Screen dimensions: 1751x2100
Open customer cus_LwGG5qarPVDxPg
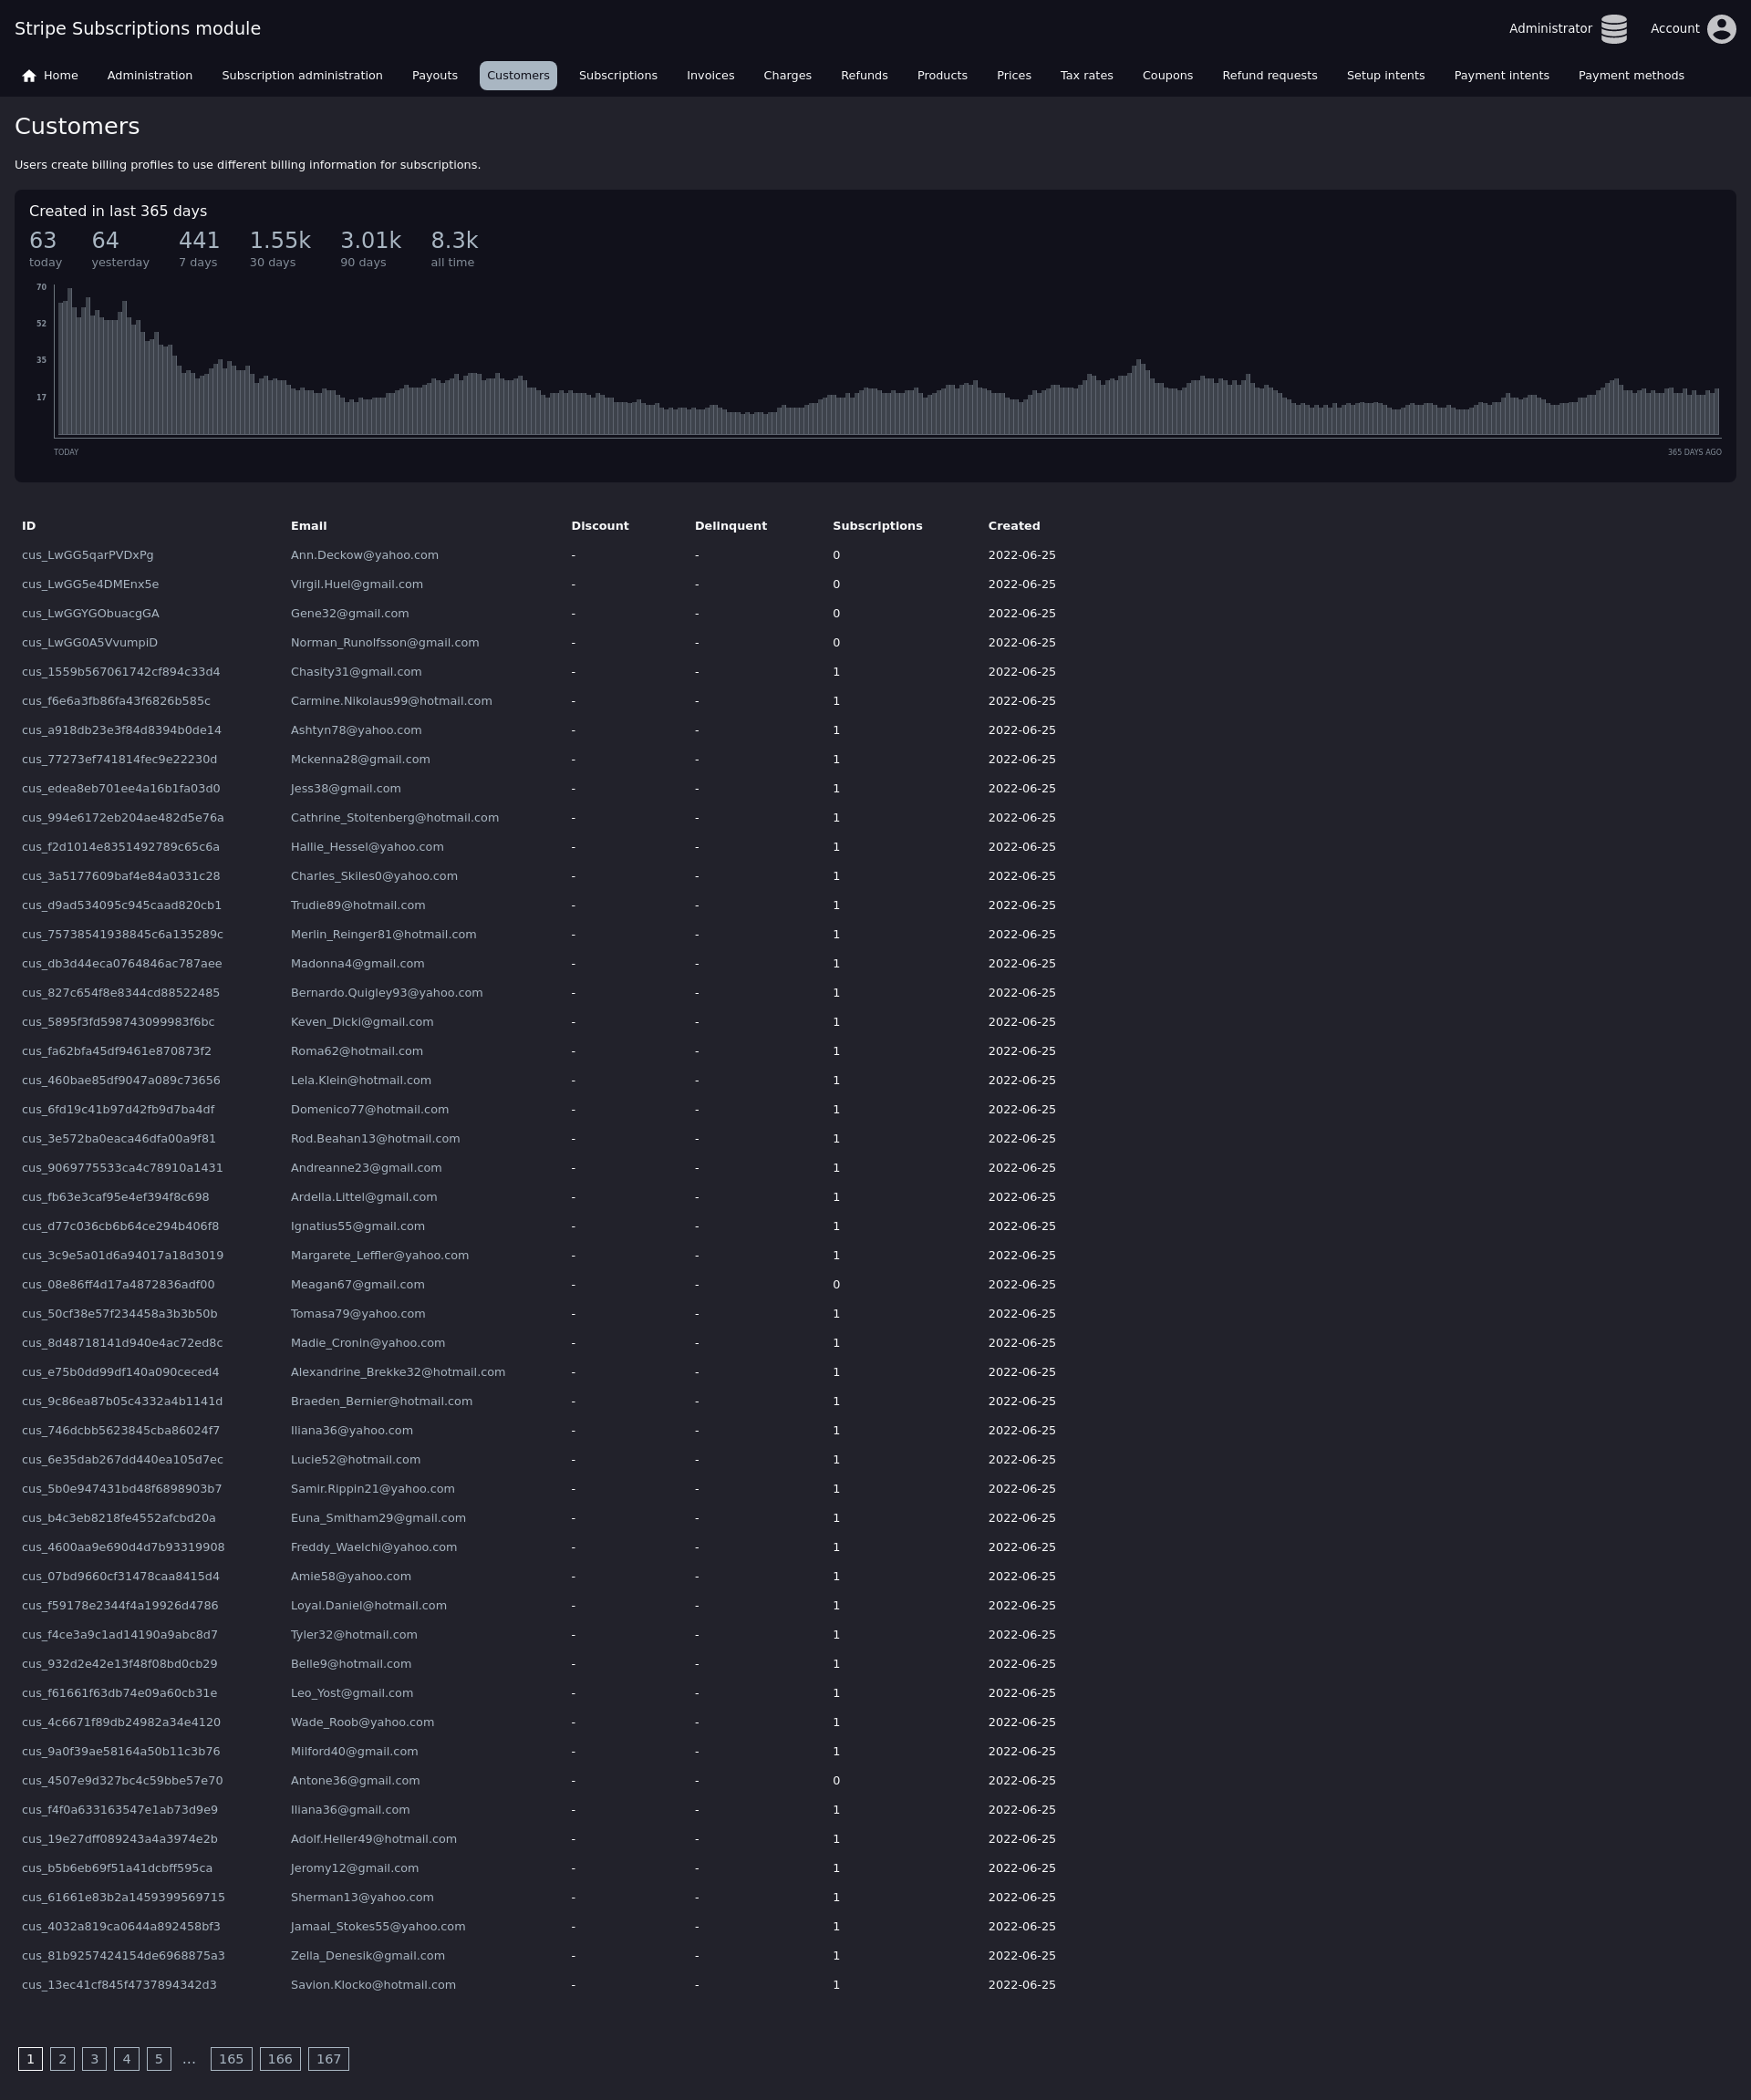[88, 555]
